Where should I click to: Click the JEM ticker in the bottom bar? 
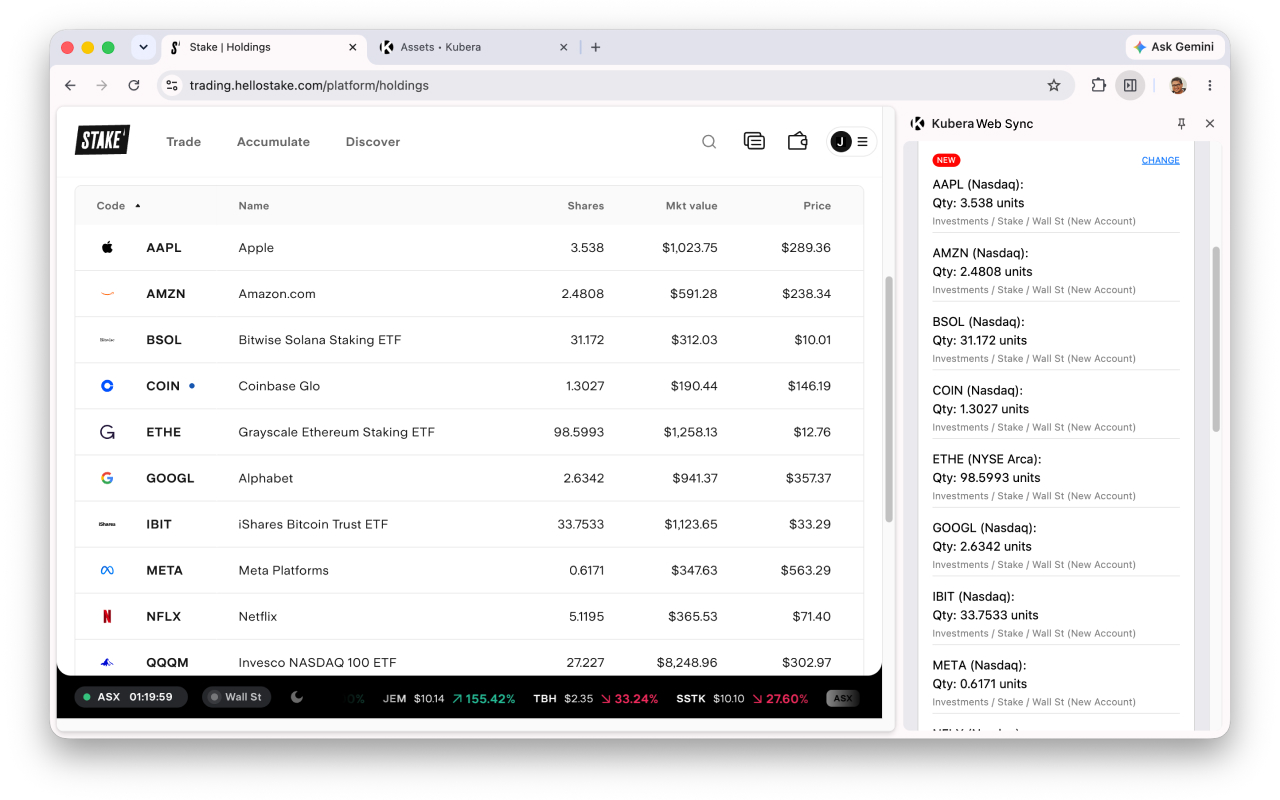[x=449, y=698]
